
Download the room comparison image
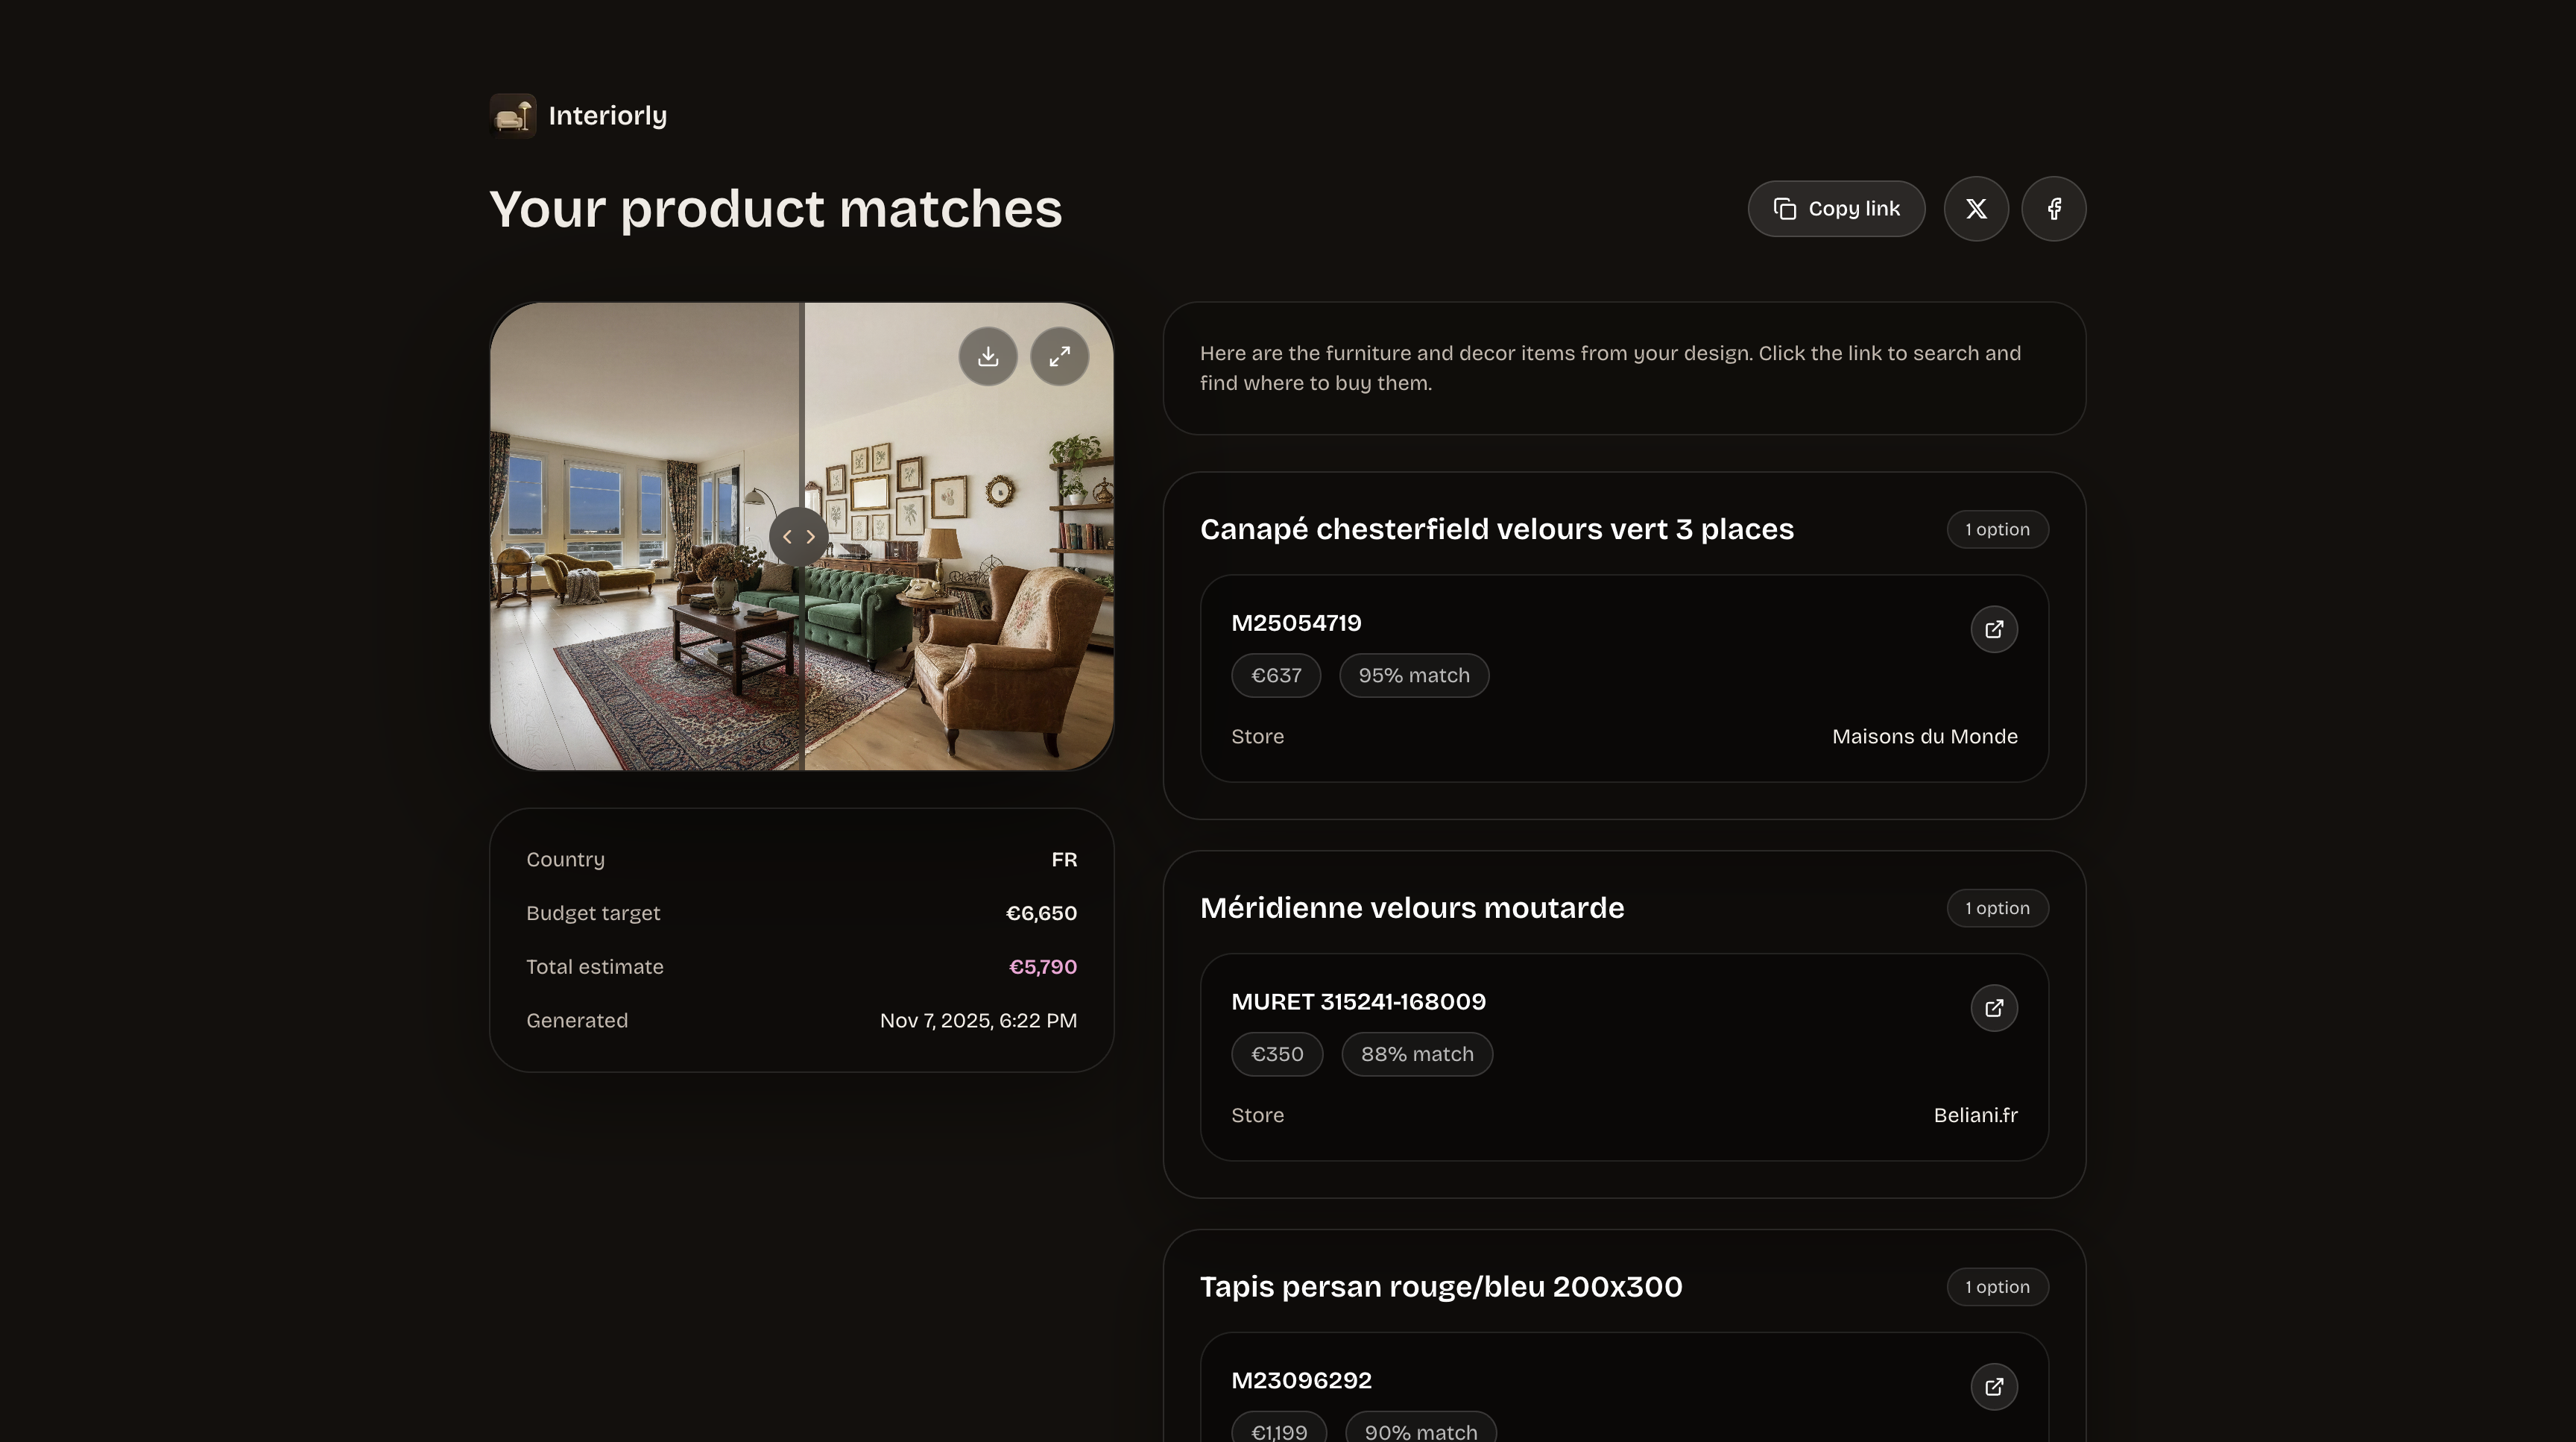[x=988, y=356]
